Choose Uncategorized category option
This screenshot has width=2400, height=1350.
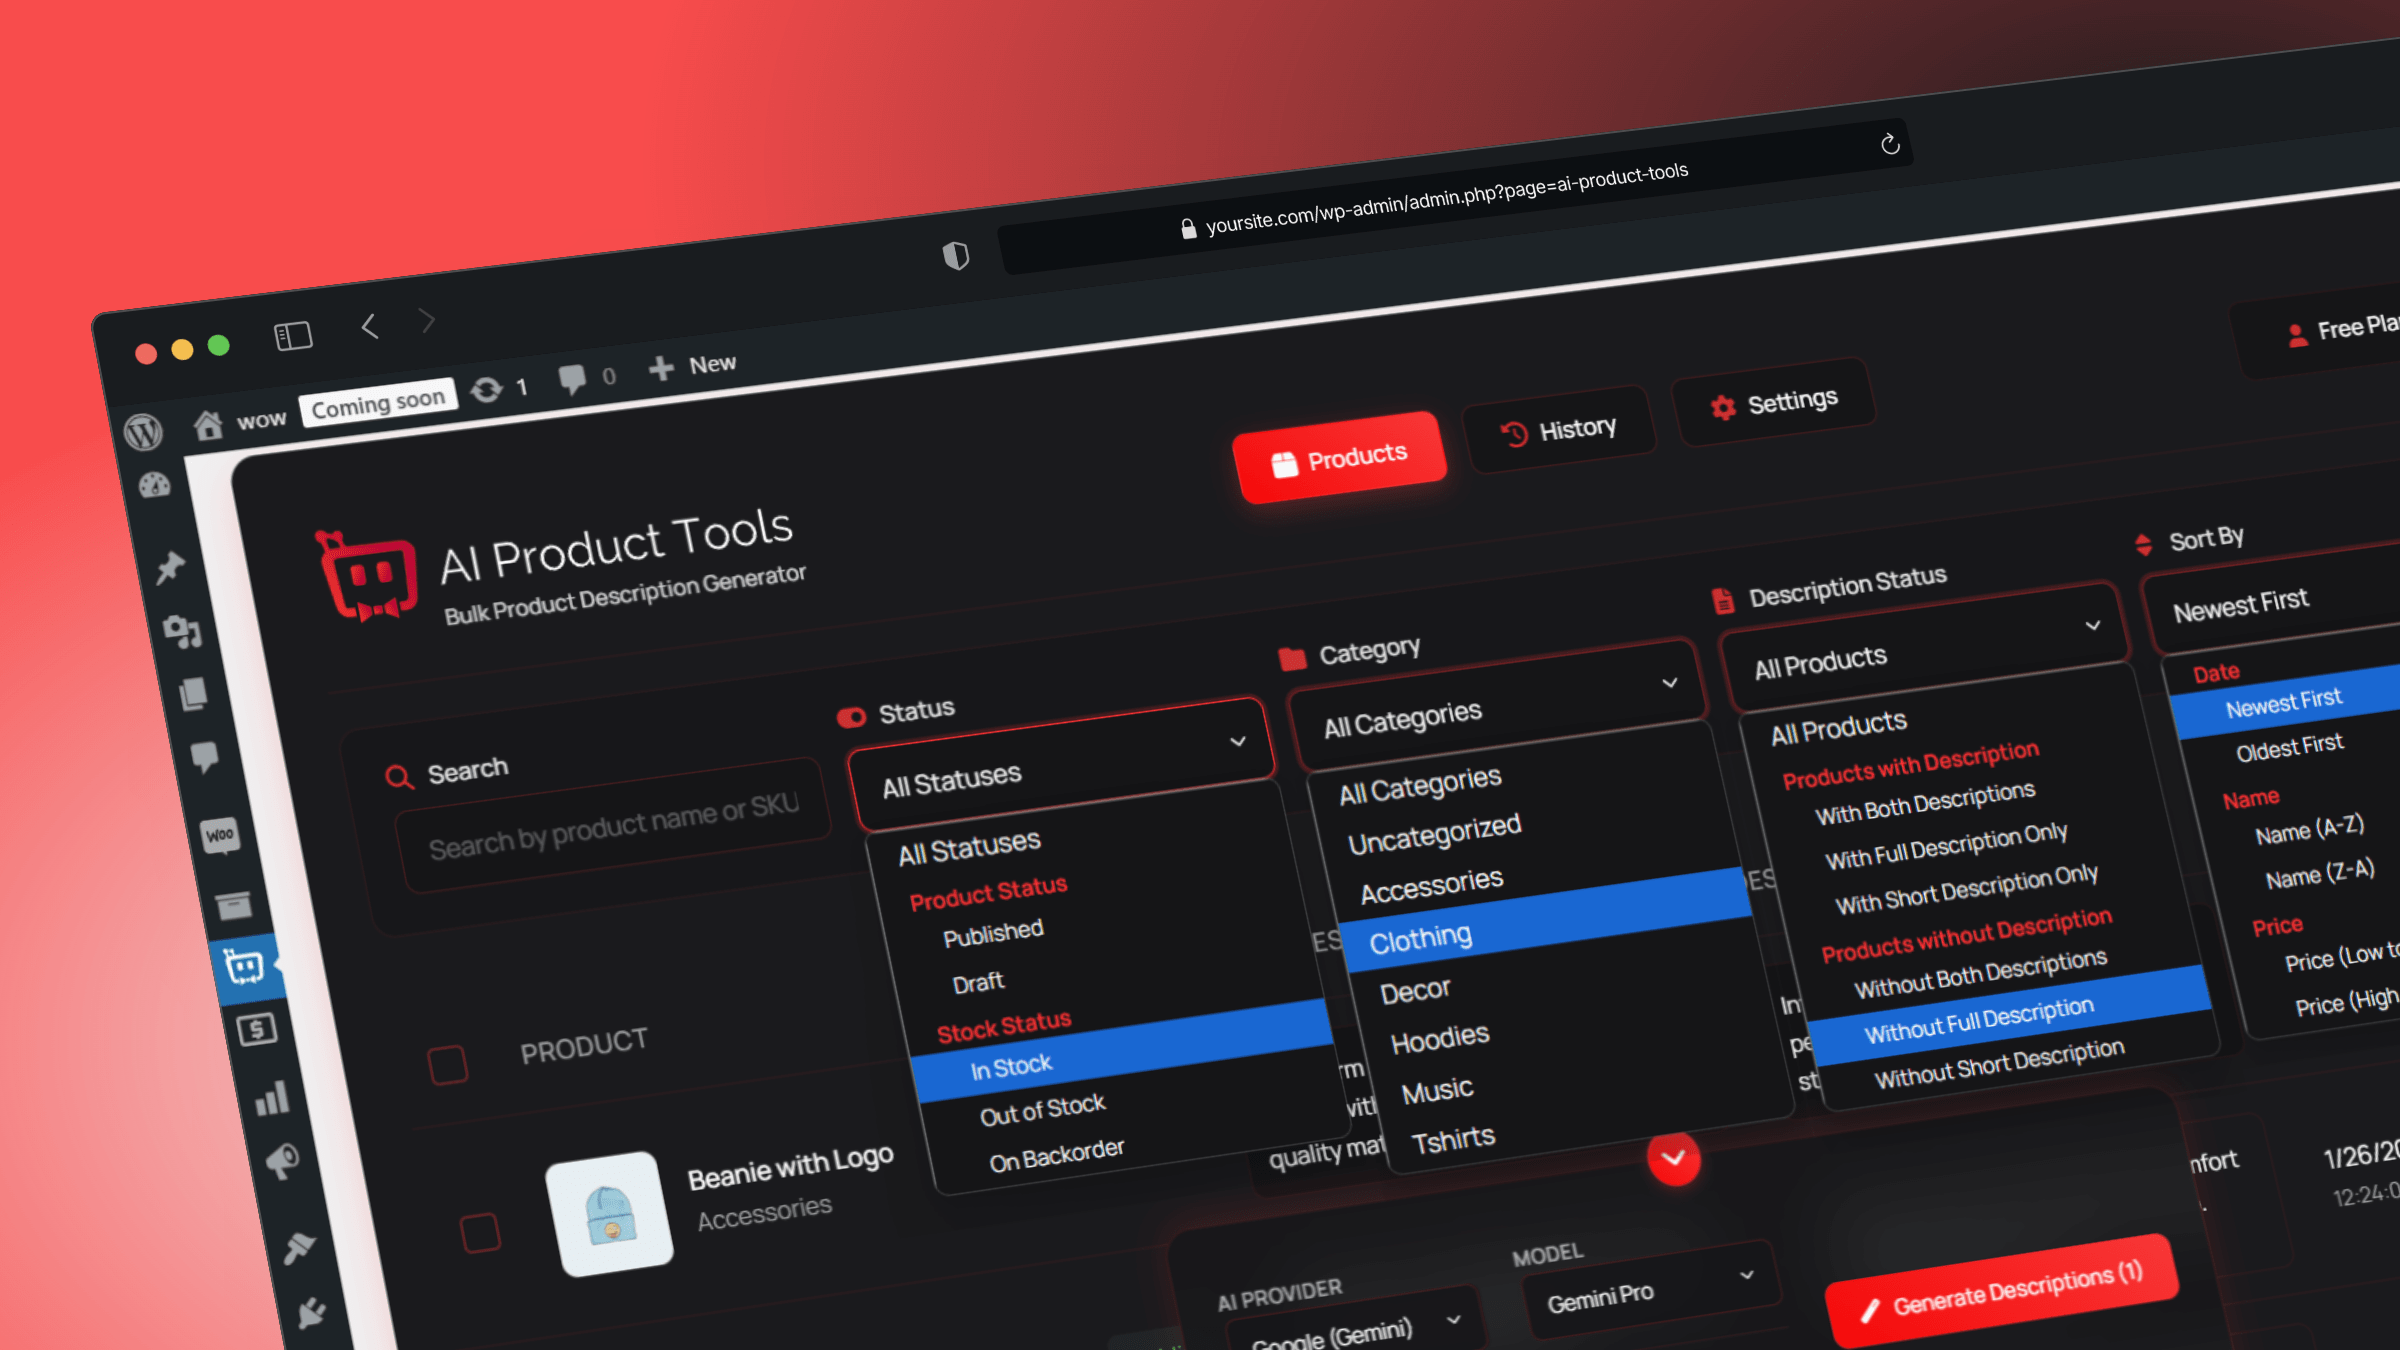pos(1434,834)
